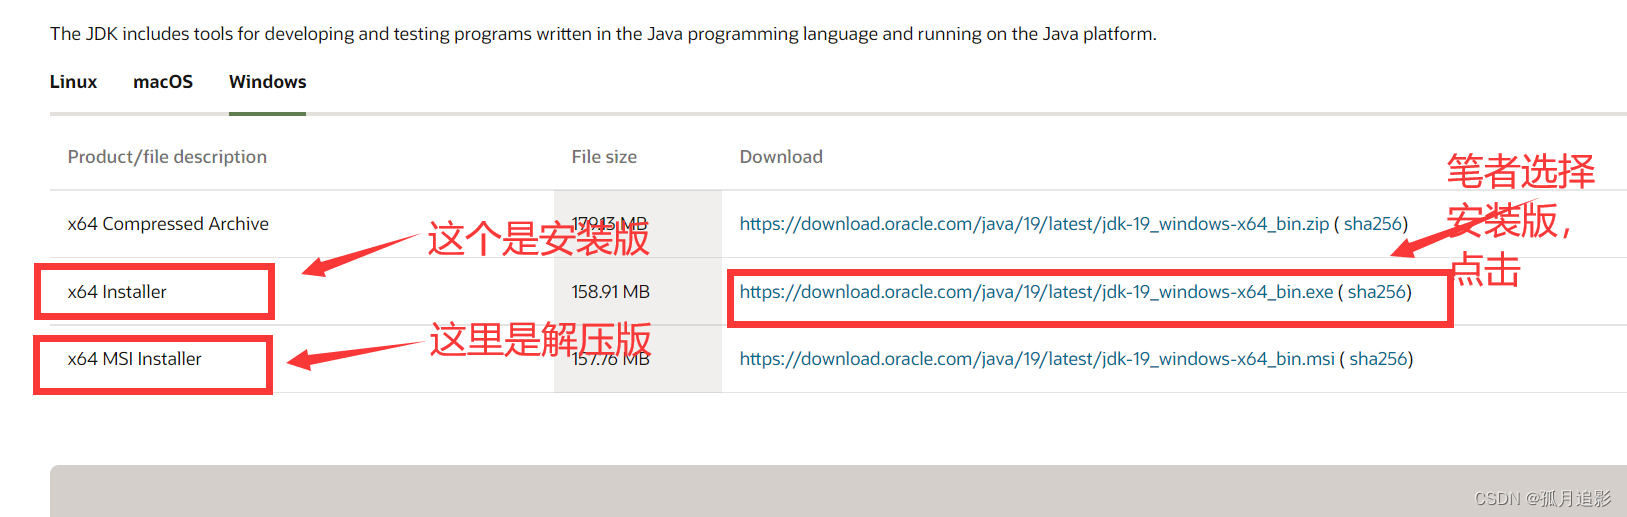The image size is (1627, 517).
Task: Open sha256 link for the MSI installer
Action: coord(1379,359)
